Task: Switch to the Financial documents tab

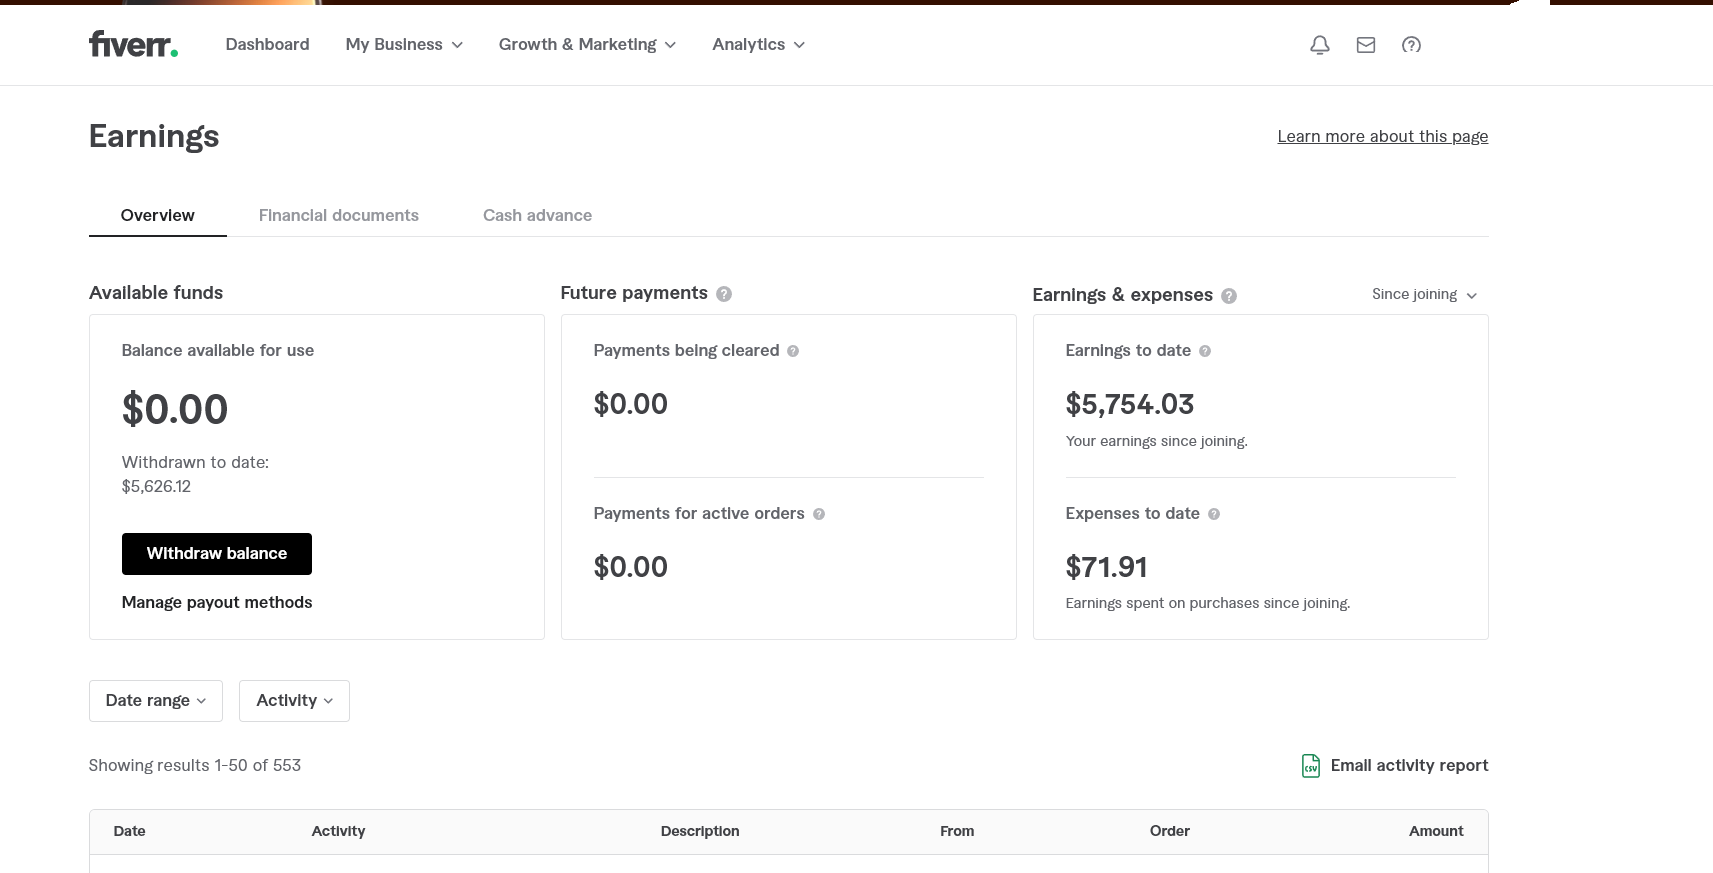Action: point(339,216)
